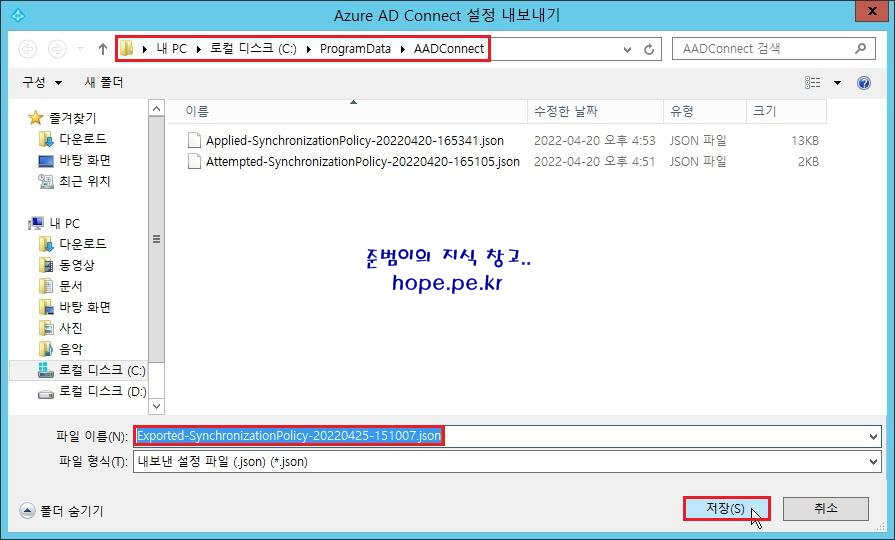The height and width of the screenshot is (540, 895).
Task: Open 최근 위치 in navigation pane
Action: click(84, 181)
